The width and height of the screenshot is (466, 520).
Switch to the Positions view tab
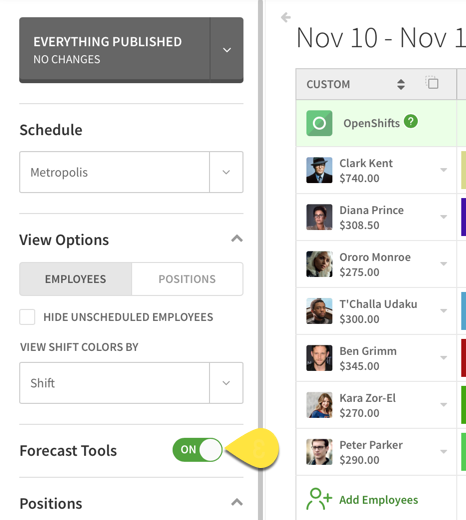187,279
